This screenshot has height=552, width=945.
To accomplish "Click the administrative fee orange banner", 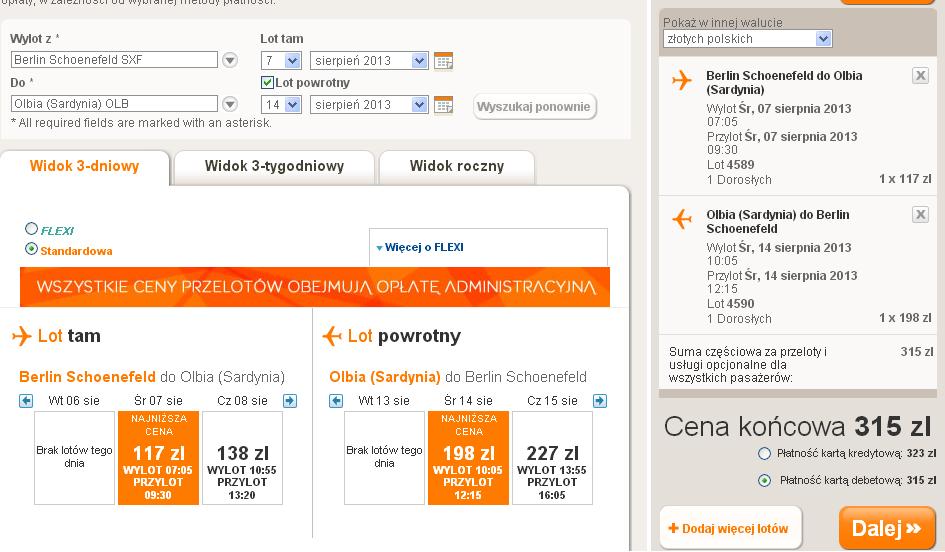I will (315, 287).
